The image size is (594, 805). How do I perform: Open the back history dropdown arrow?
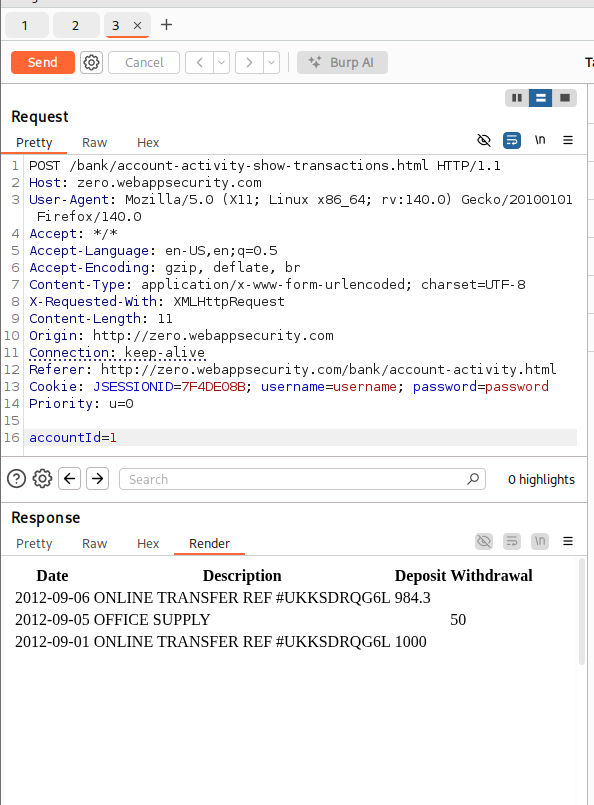[221, 63]
